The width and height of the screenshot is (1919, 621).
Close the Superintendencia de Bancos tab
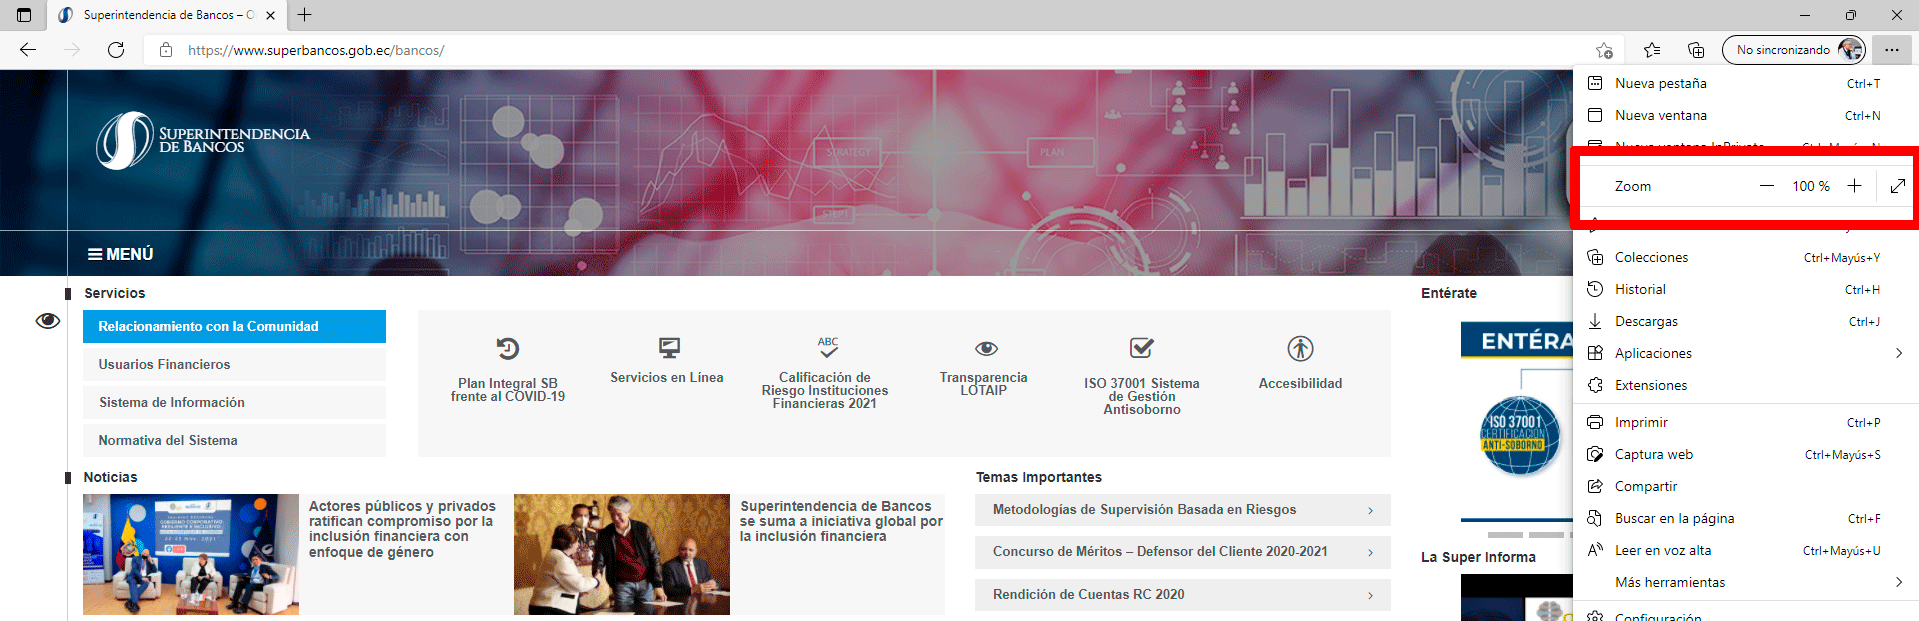pyautogui.click(x=270, y=15)
